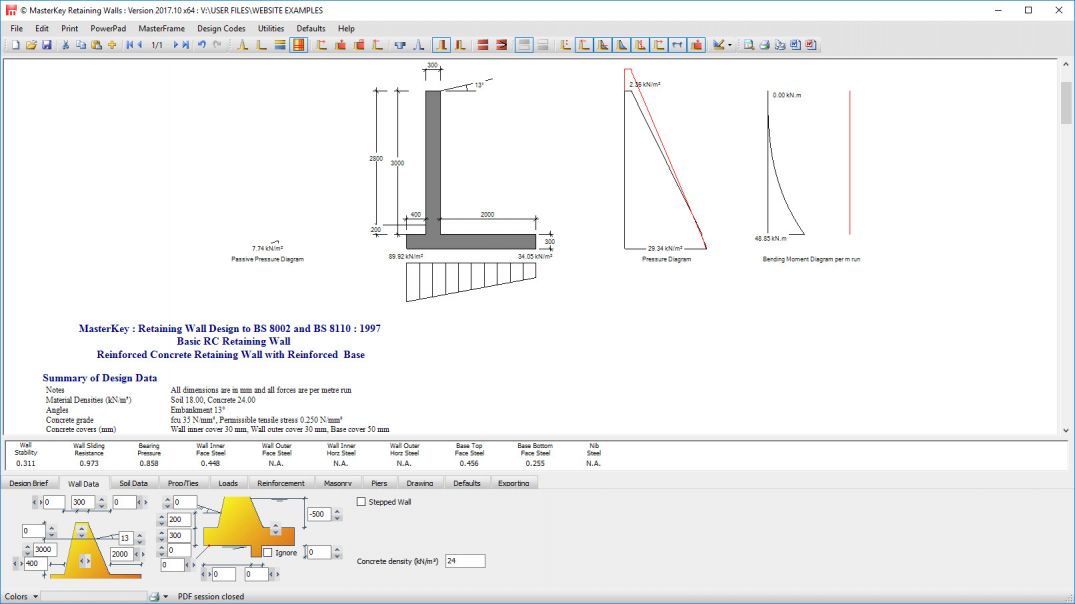Viewport: 1075px width, 604px height.
Task: Click the field showing -500
Action: pos(318,514)
